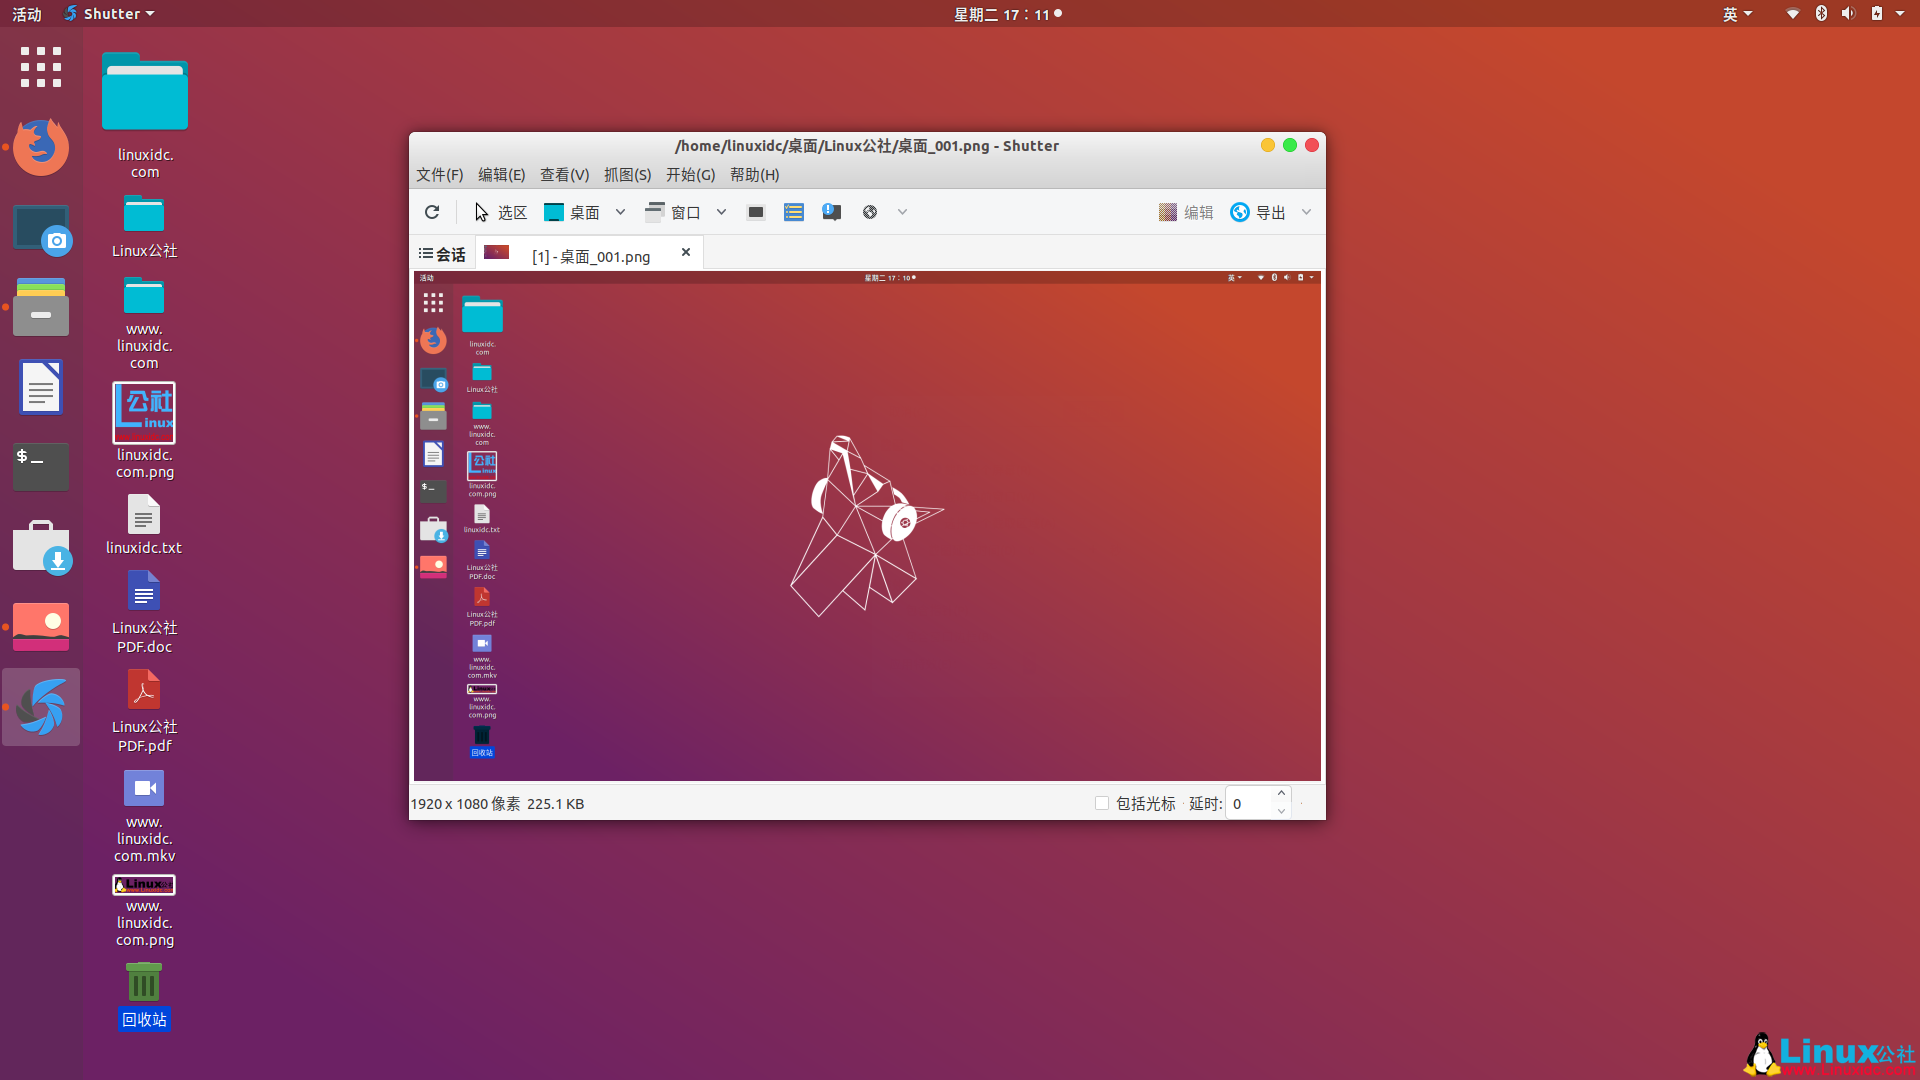Image resolution: width=1920 pixels, height=1080 pixels.
Task: Open the clock calendar in top bar
Action: point(1007,14)
